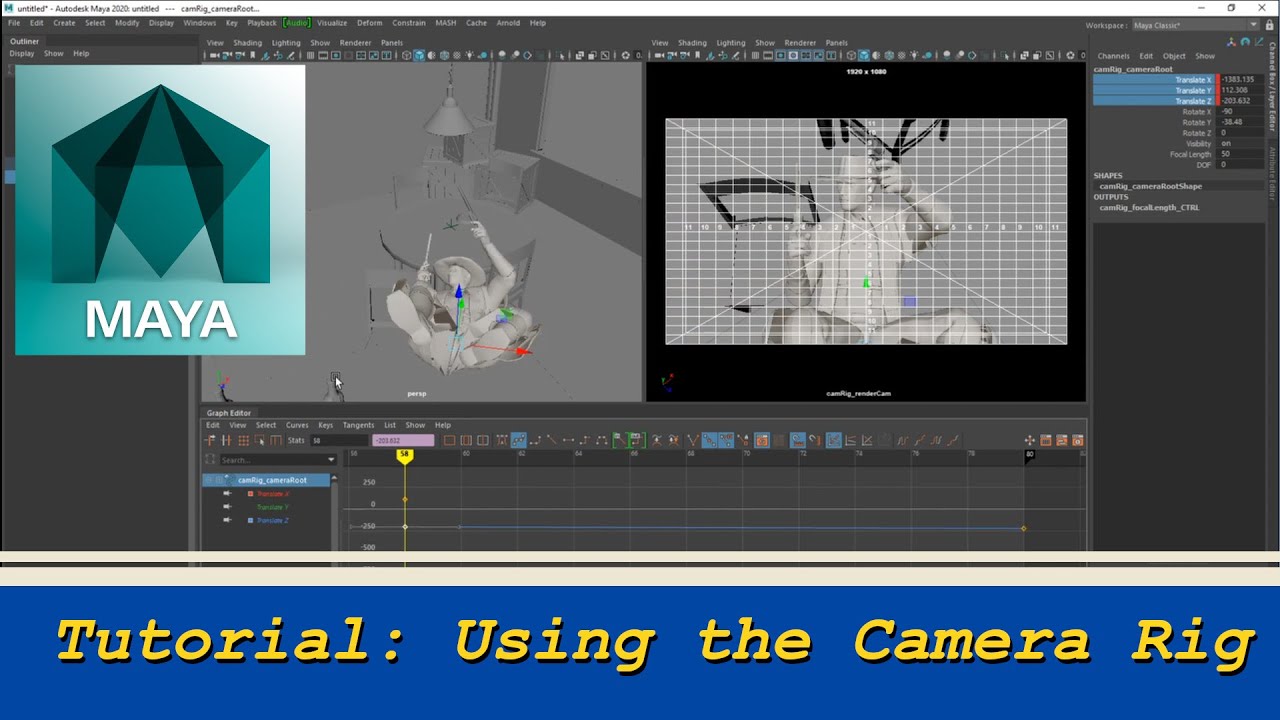
Task: Click the Graph Editor Pre-Infinity Cycle icon
Action: point(903,440)
